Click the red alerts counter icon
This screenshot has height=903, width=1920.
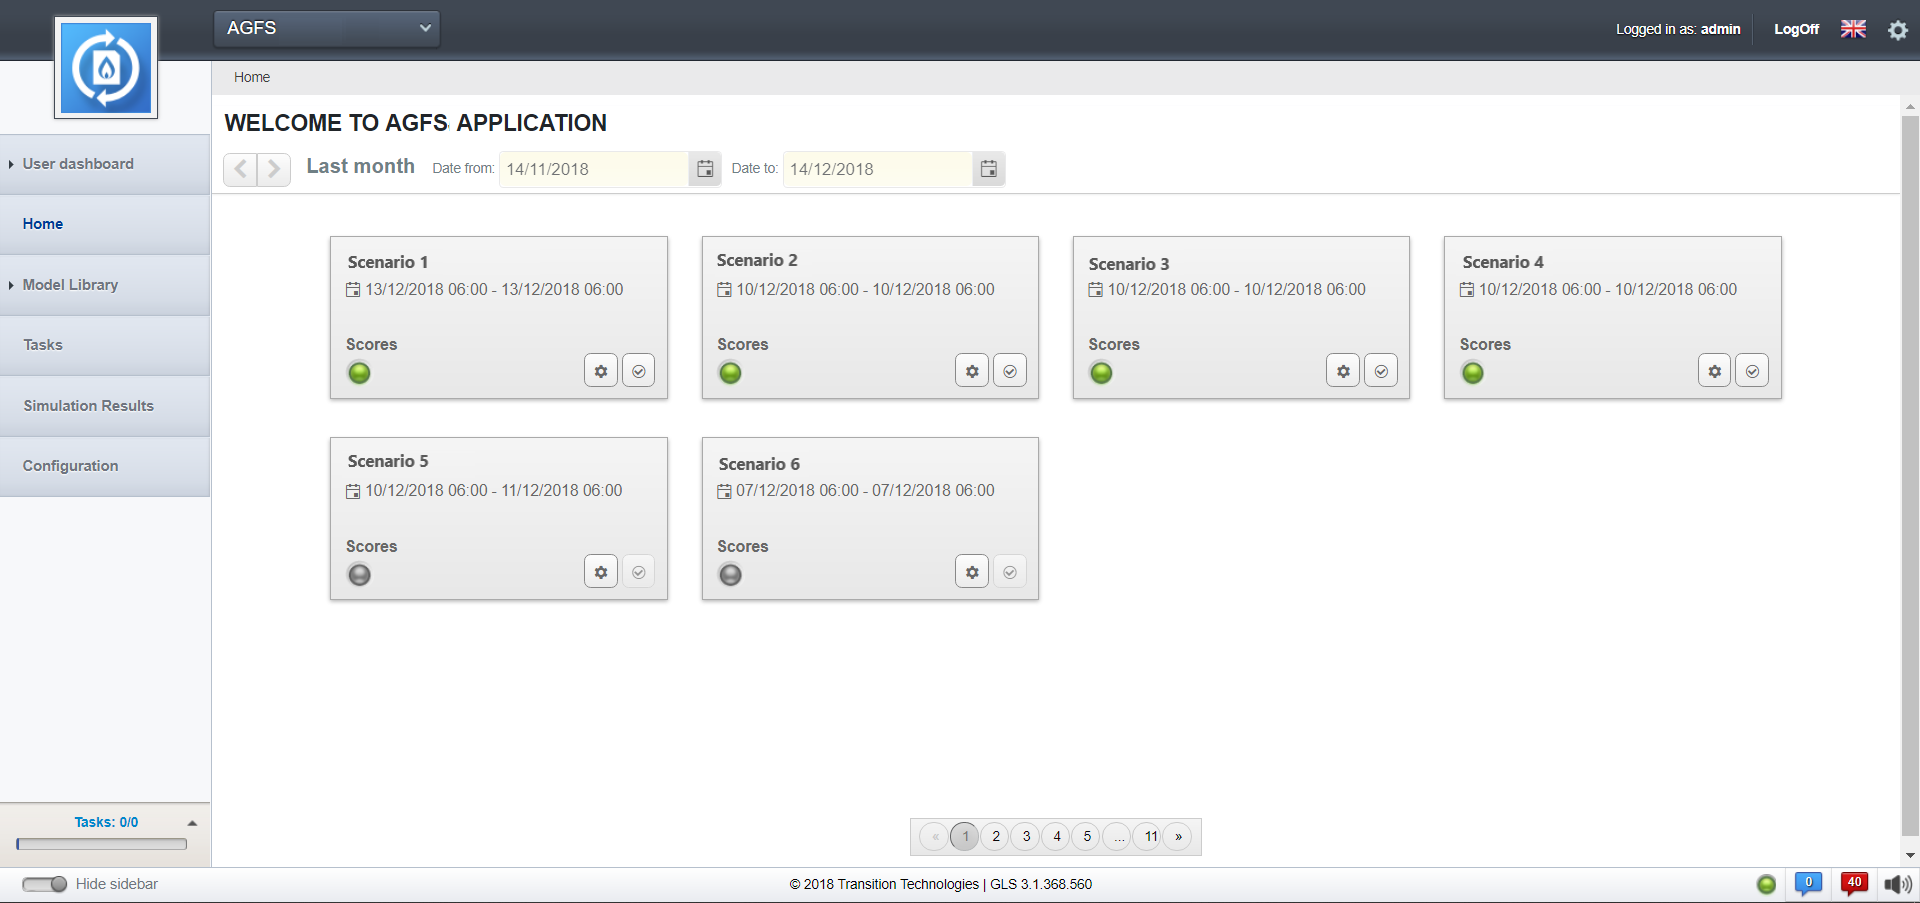tap(1854, 883)
